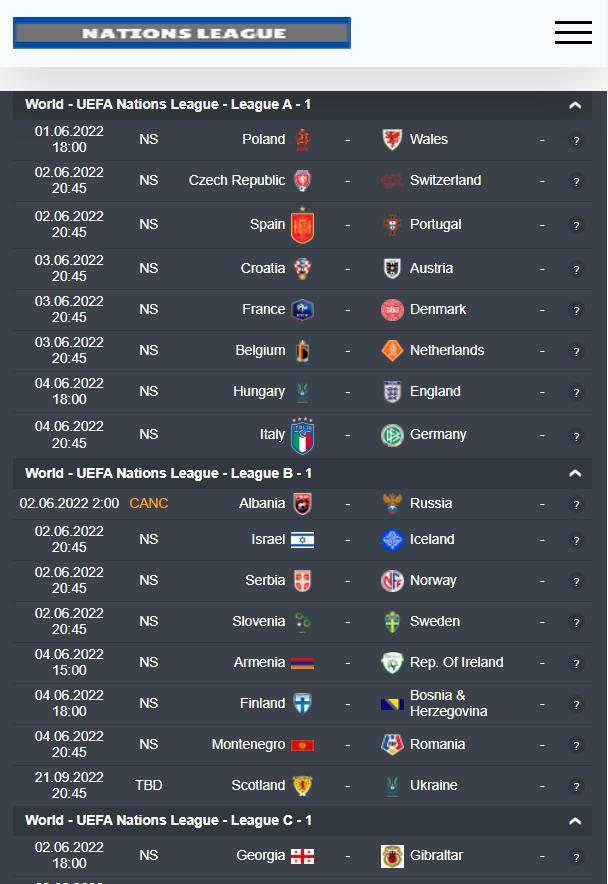Image resolution: width=608 pixels, height=884 pixels.
Task: Click the Iceland team badge
Action: (x=392, y=539)
